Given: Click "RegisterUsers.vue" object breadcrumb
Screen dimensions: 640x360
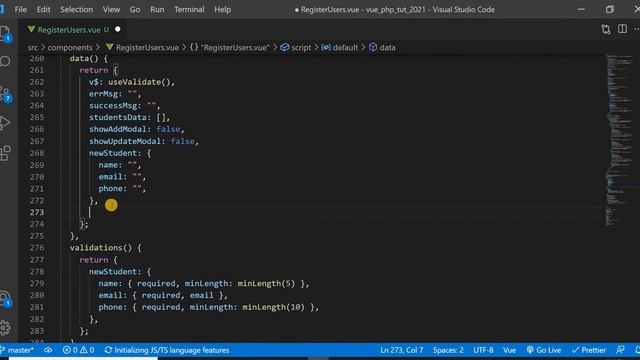Looking at the screenshot, I should click(230, 47).
